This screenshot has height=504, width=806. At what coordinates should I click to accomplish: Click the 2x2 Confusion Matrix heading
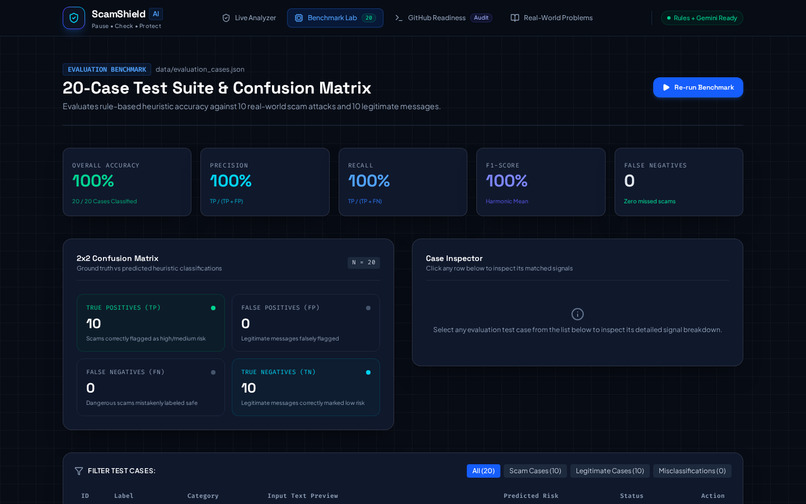click(117, 258)
